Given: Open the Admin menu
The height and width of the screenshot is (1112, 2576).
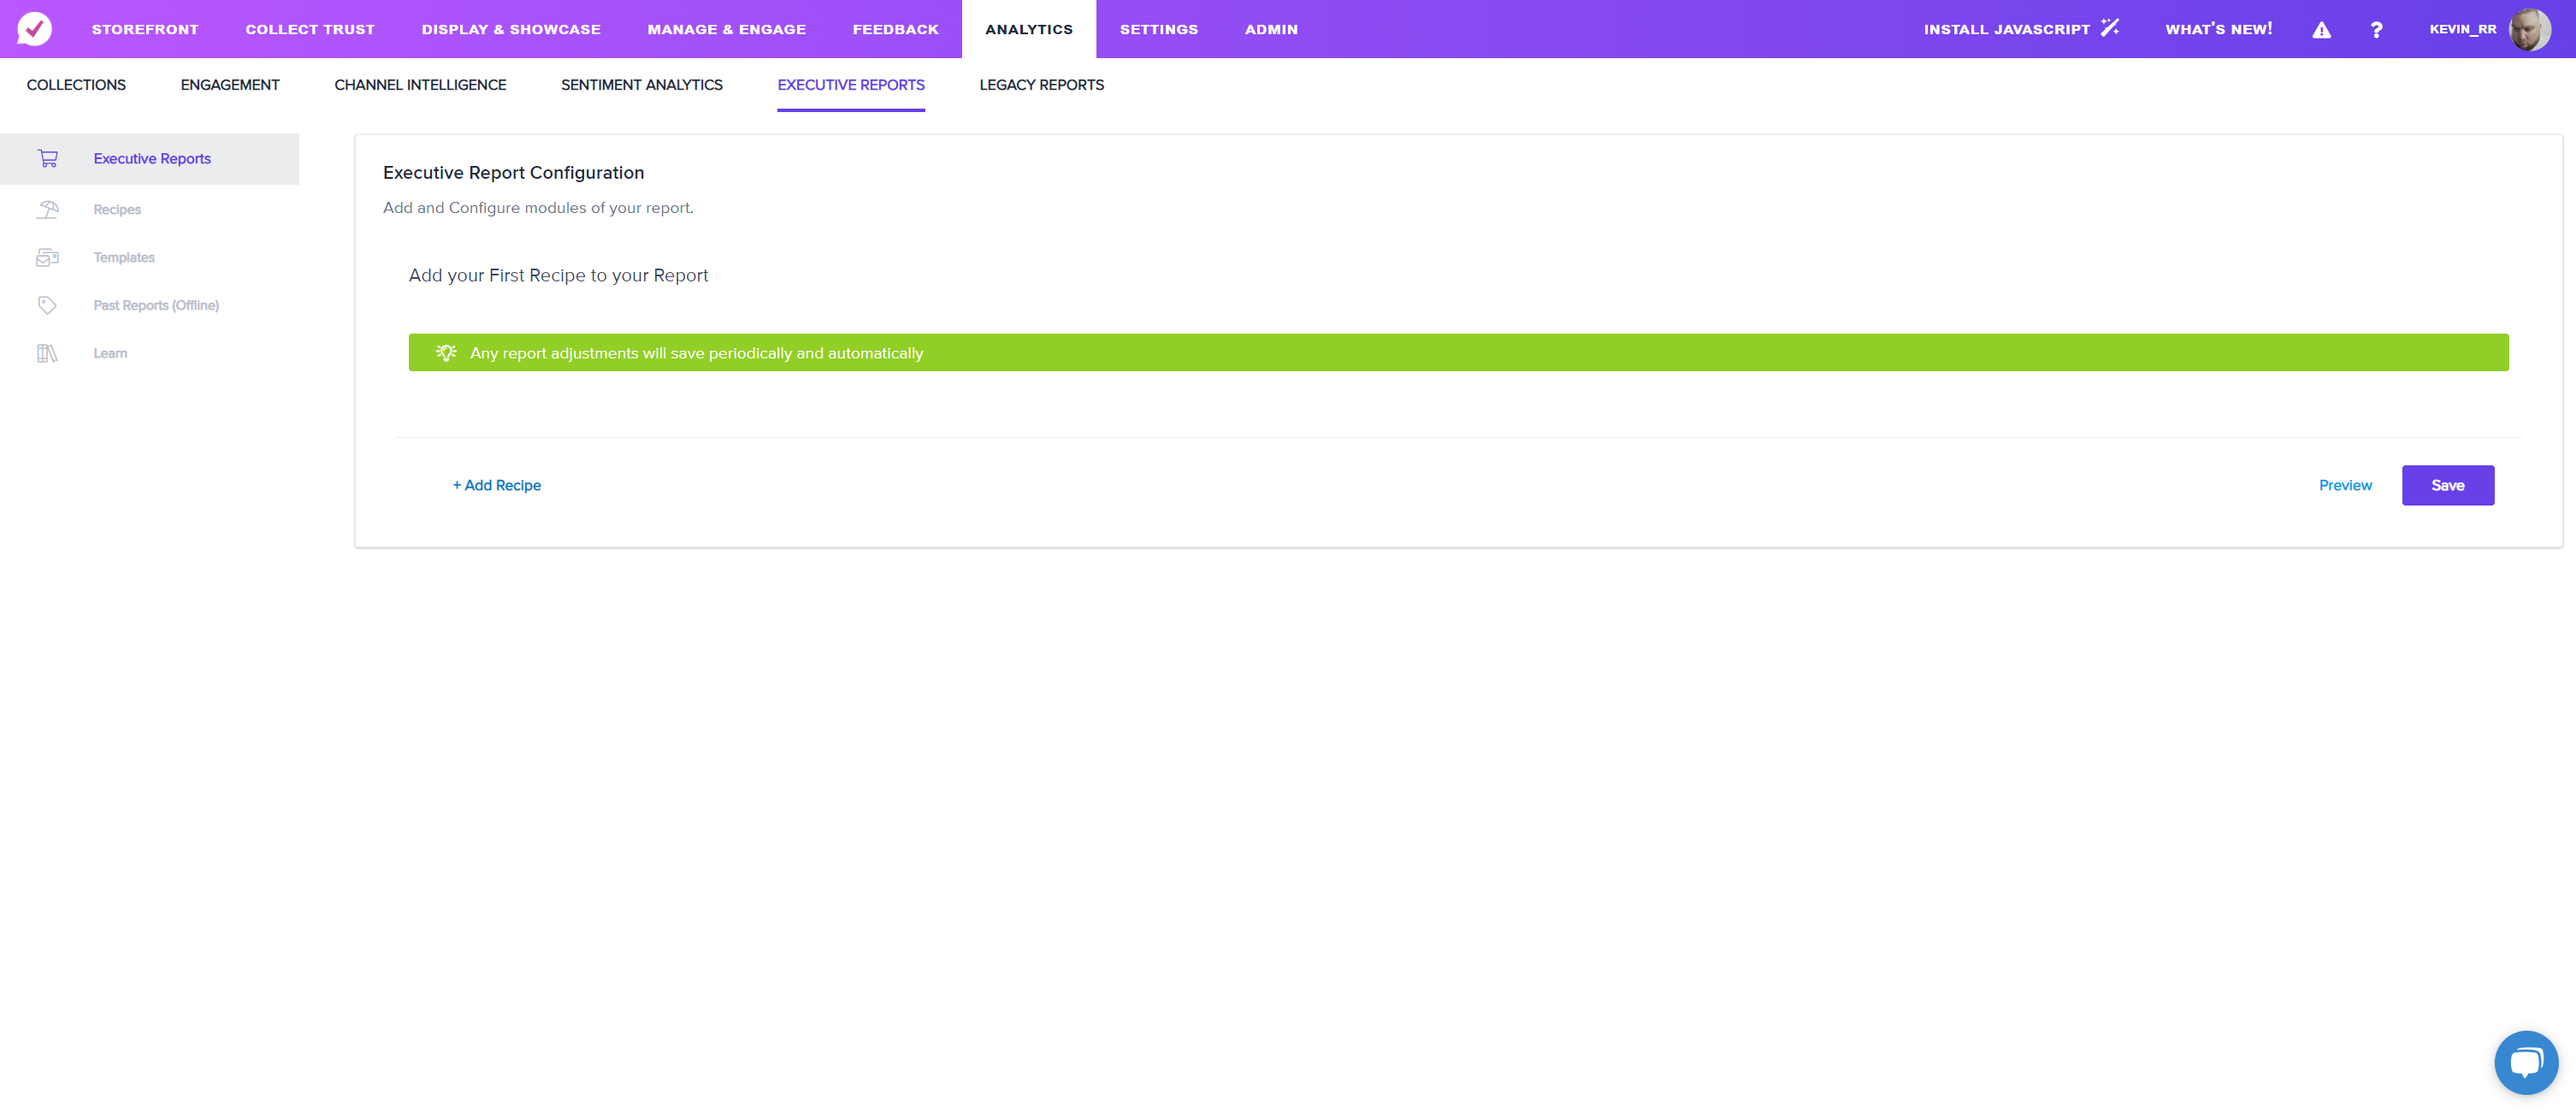Looking at the screenshot, I should [x=1271, y=29].
